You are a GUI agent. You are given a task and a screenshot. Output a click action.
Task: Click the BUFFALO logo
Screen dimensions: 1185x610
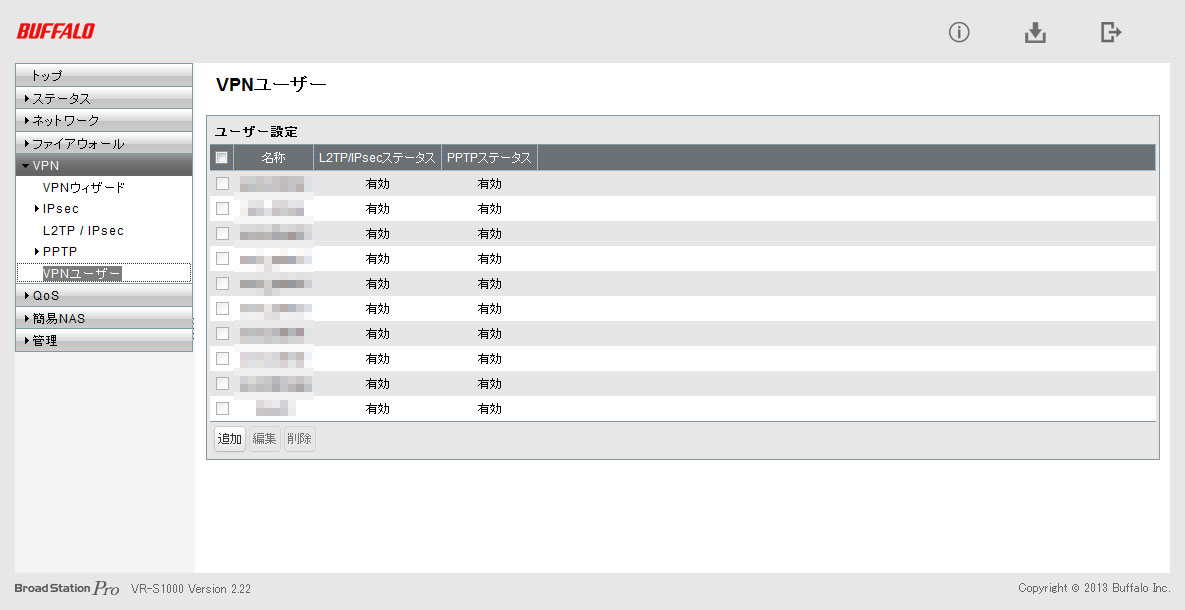[56, 32]
